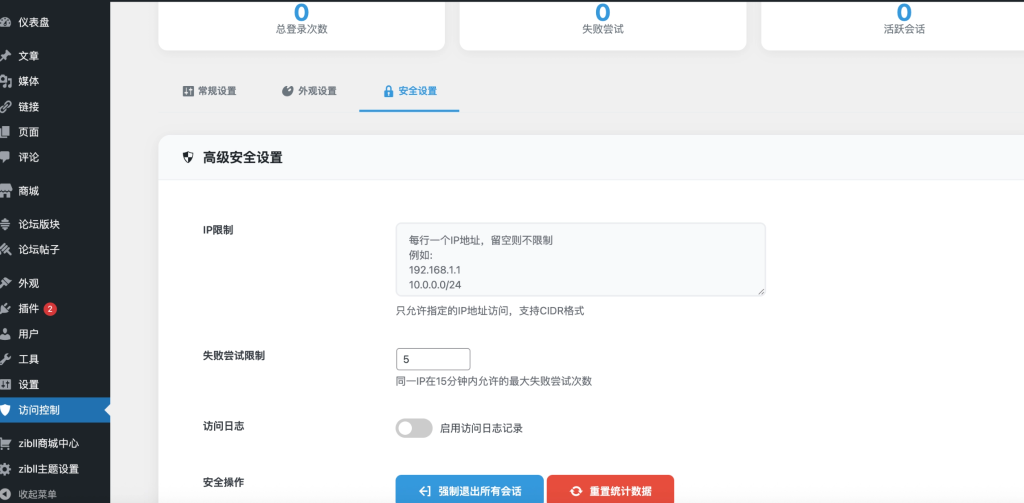Click the 设置 sliders icon in sidebar
The height and width of the screenshot is (503, 1024).
pyautogui.click(x=5, y=385)
